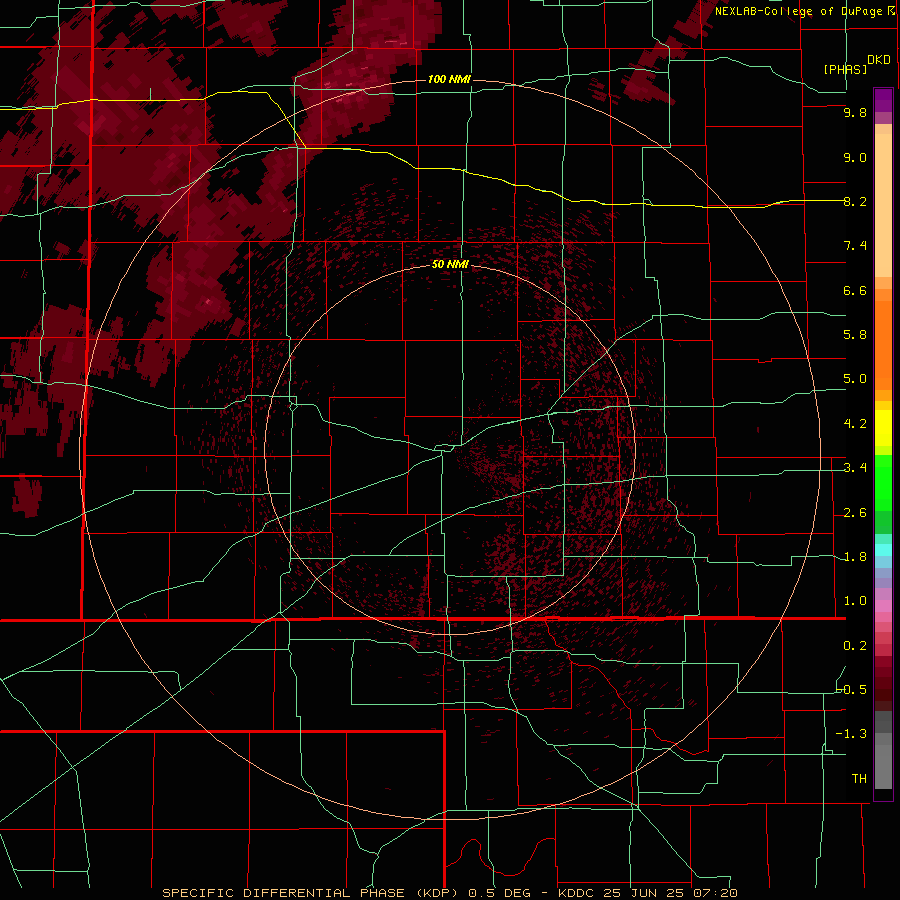Click the [PHAS] label near the color bar
The width and height of the screenshot is (900, 900).
click(x=845, y=69)
